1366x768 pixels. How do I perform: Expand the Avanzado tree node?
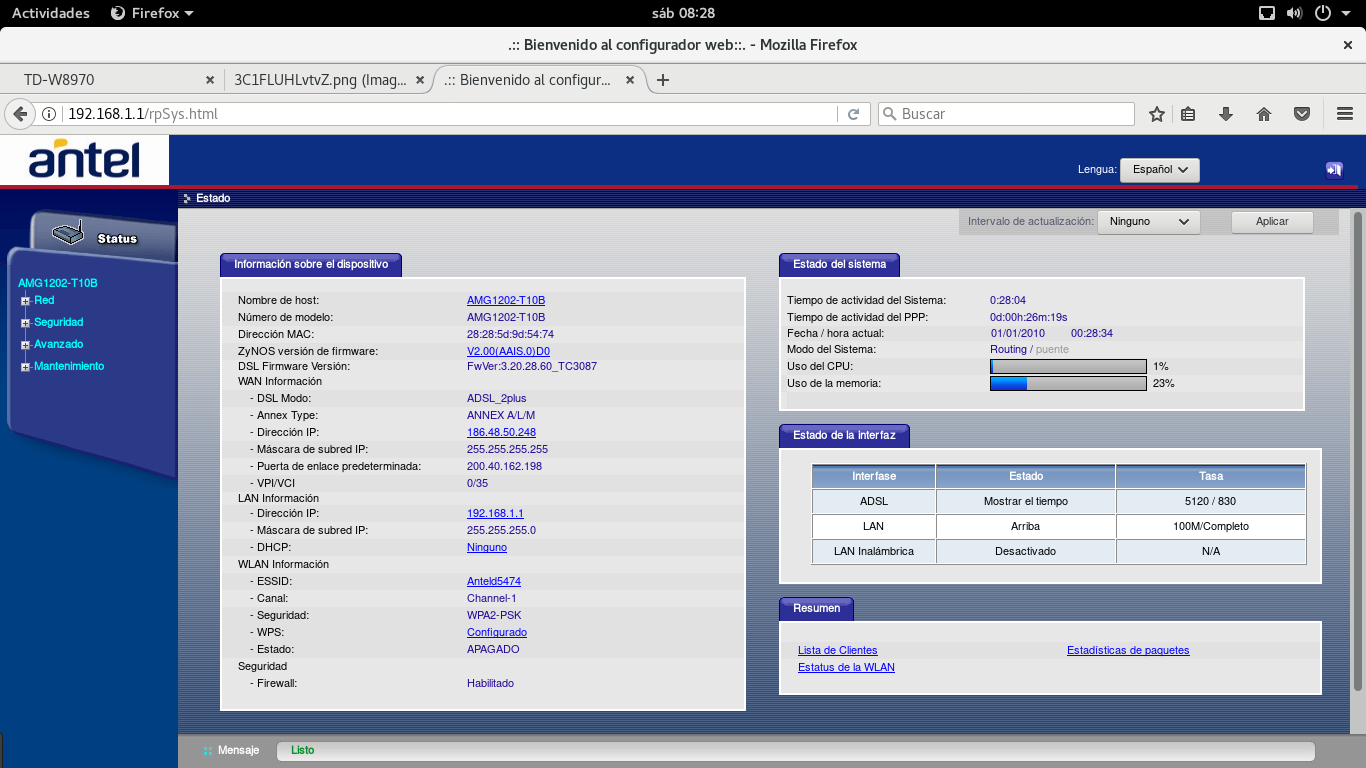tap(25, 345)
